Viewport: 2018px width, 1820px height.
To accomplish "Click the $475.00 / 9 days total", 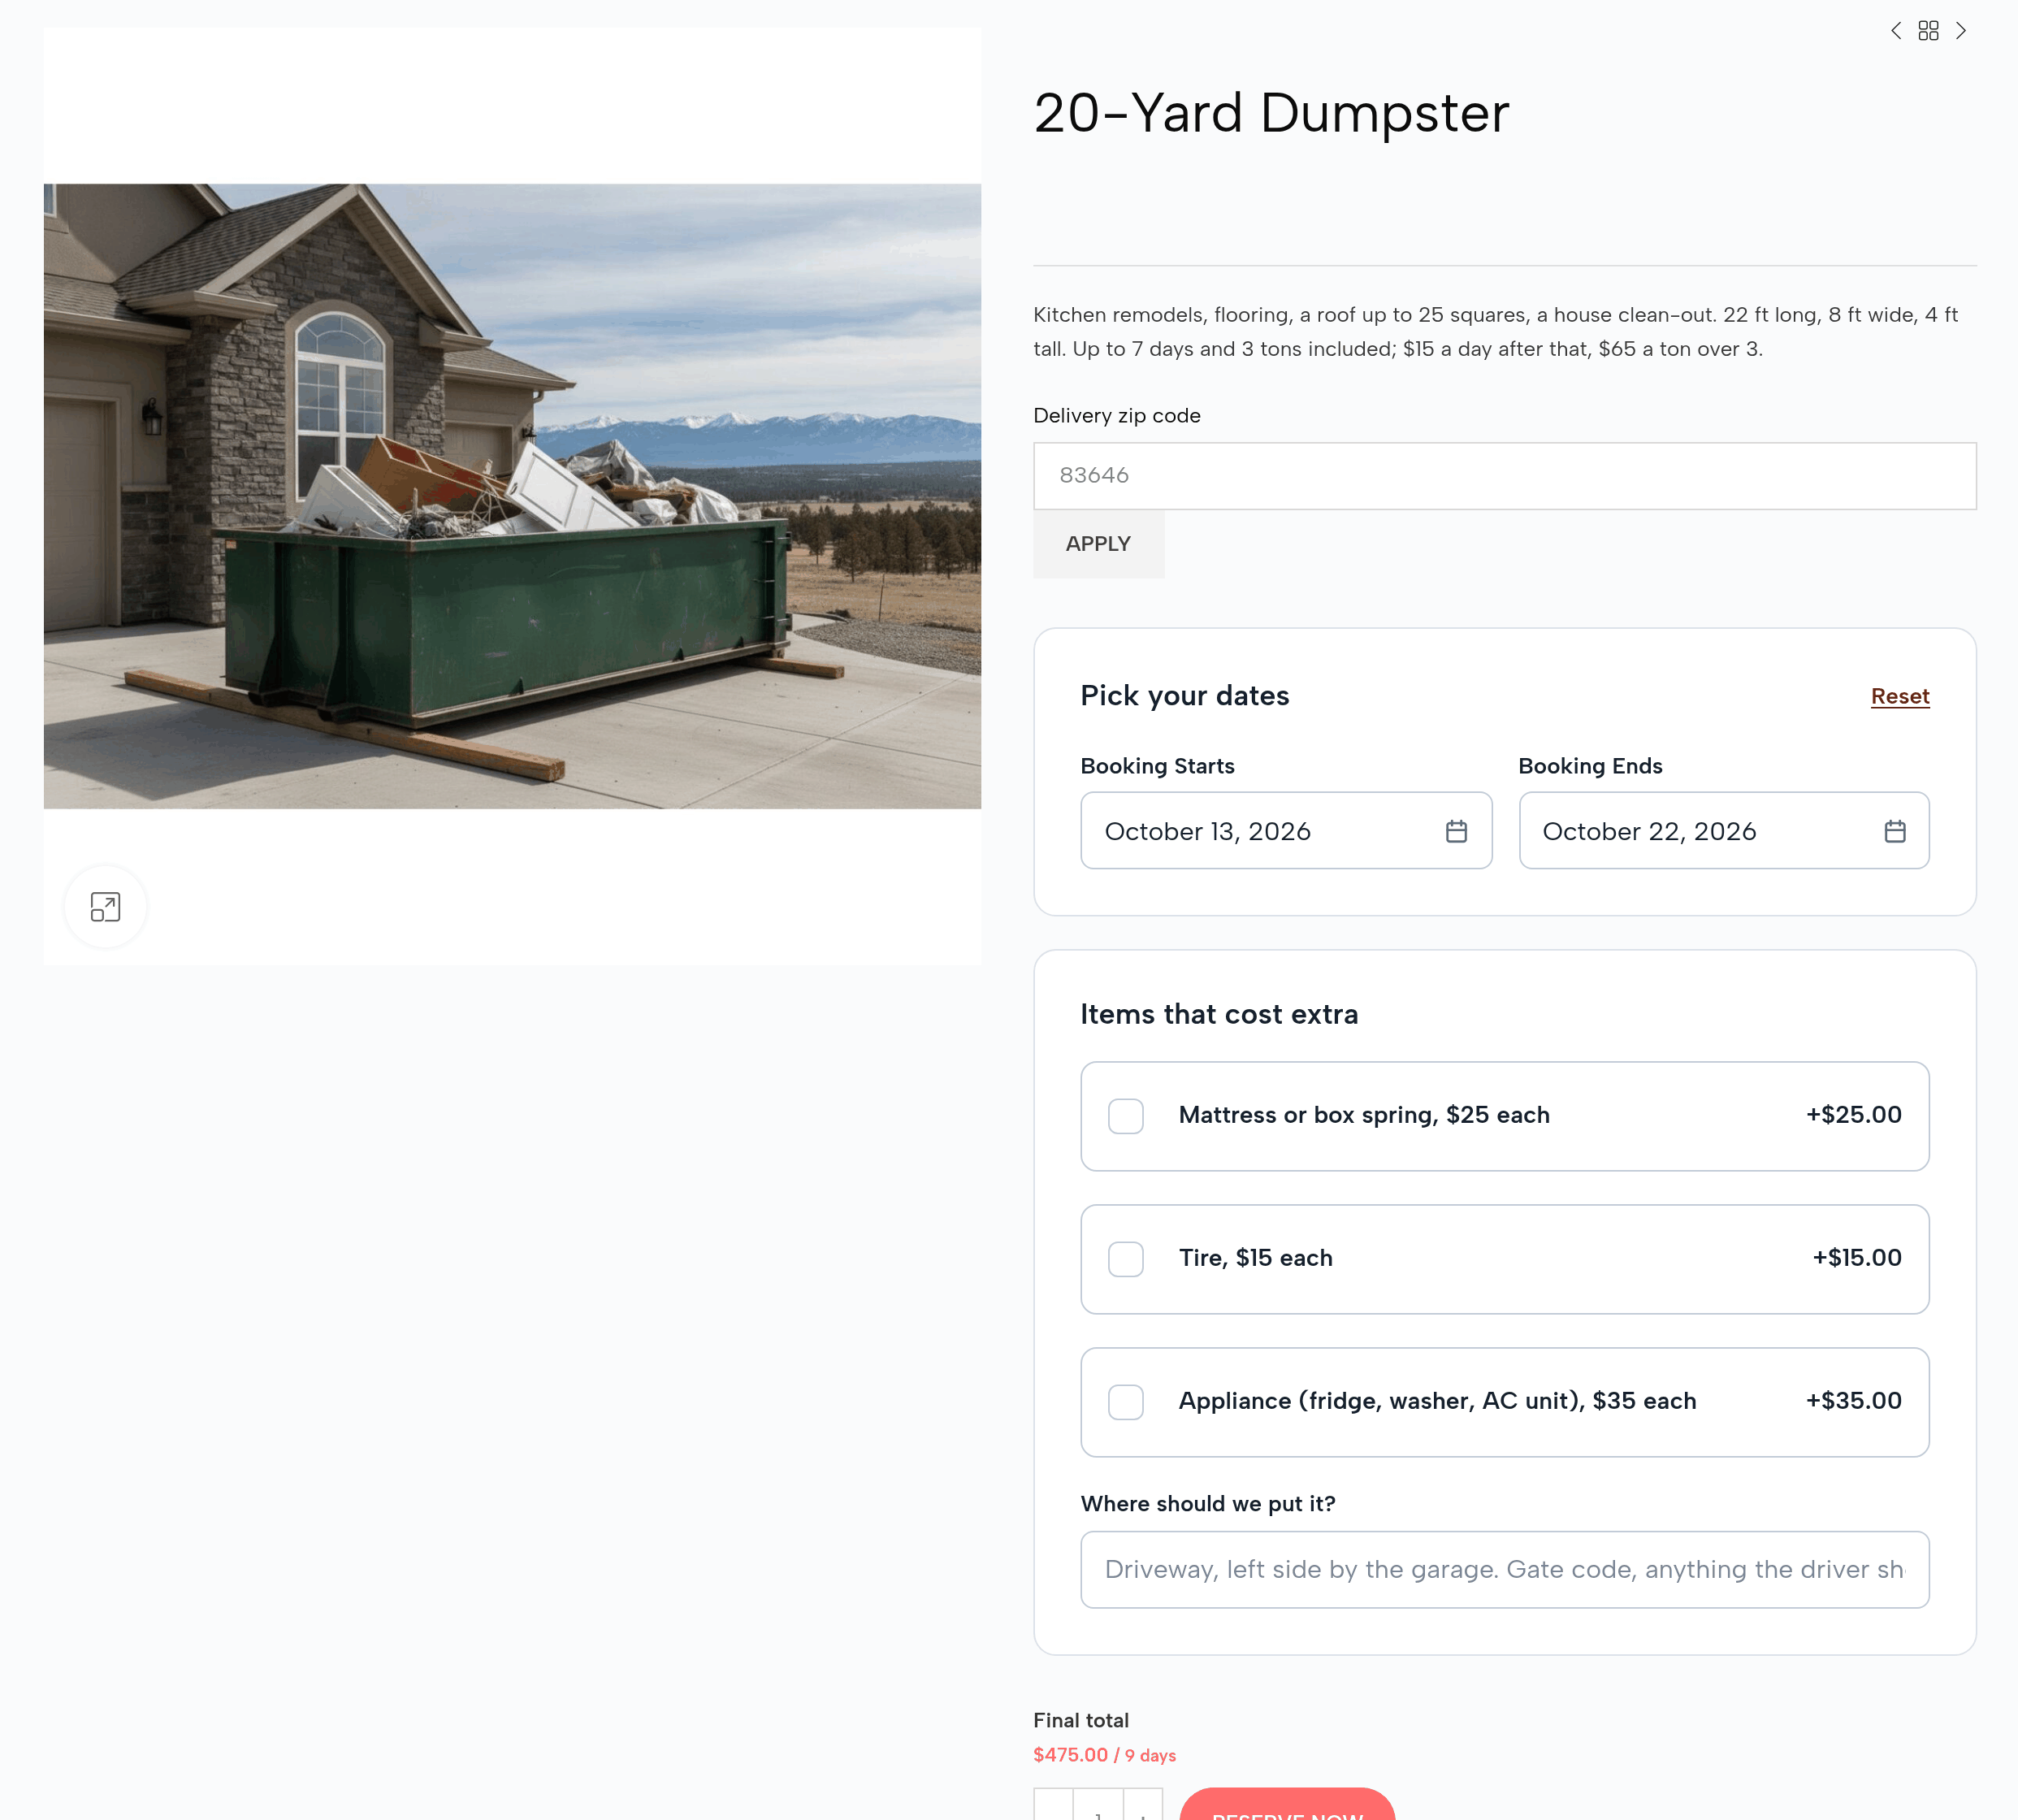I will [x=1104, y=1755].
